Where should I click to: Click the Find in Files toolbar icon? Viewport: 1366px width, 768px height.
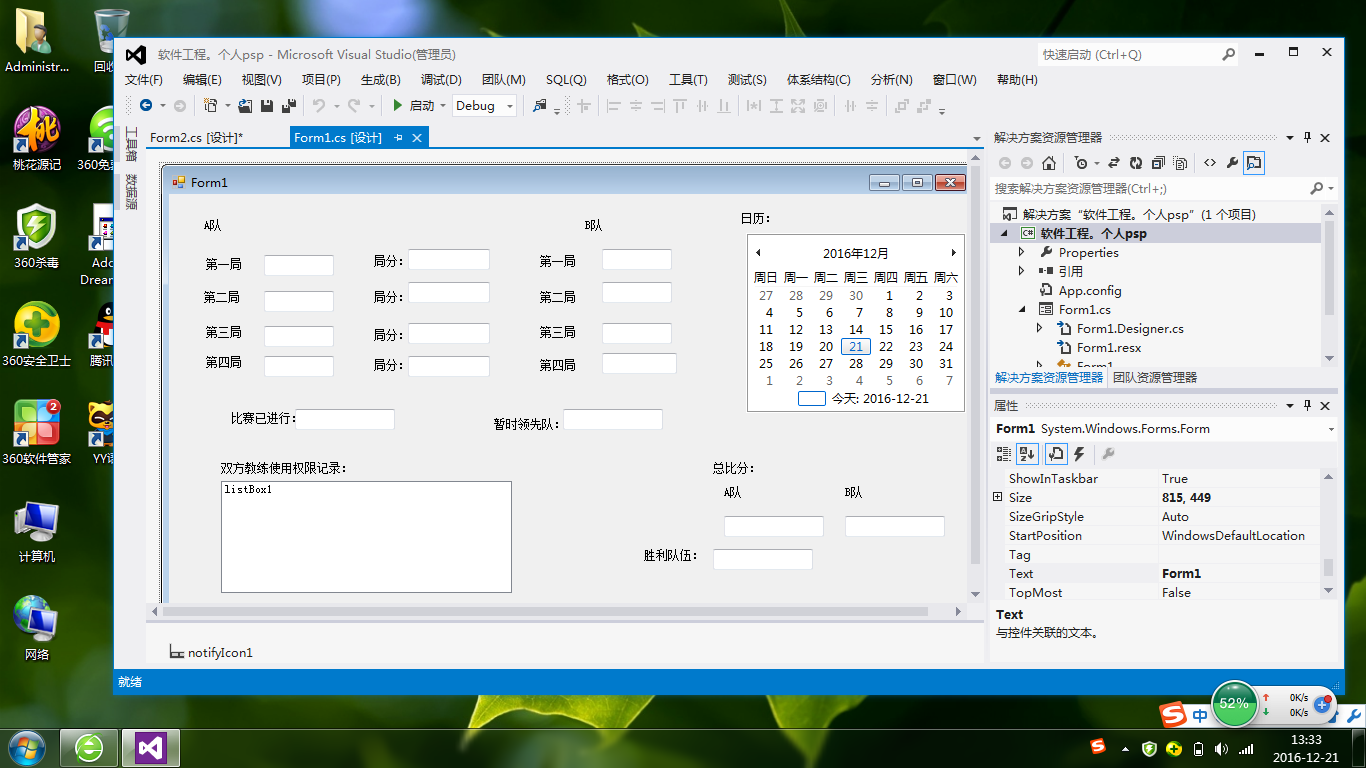[x=540, y=106]
